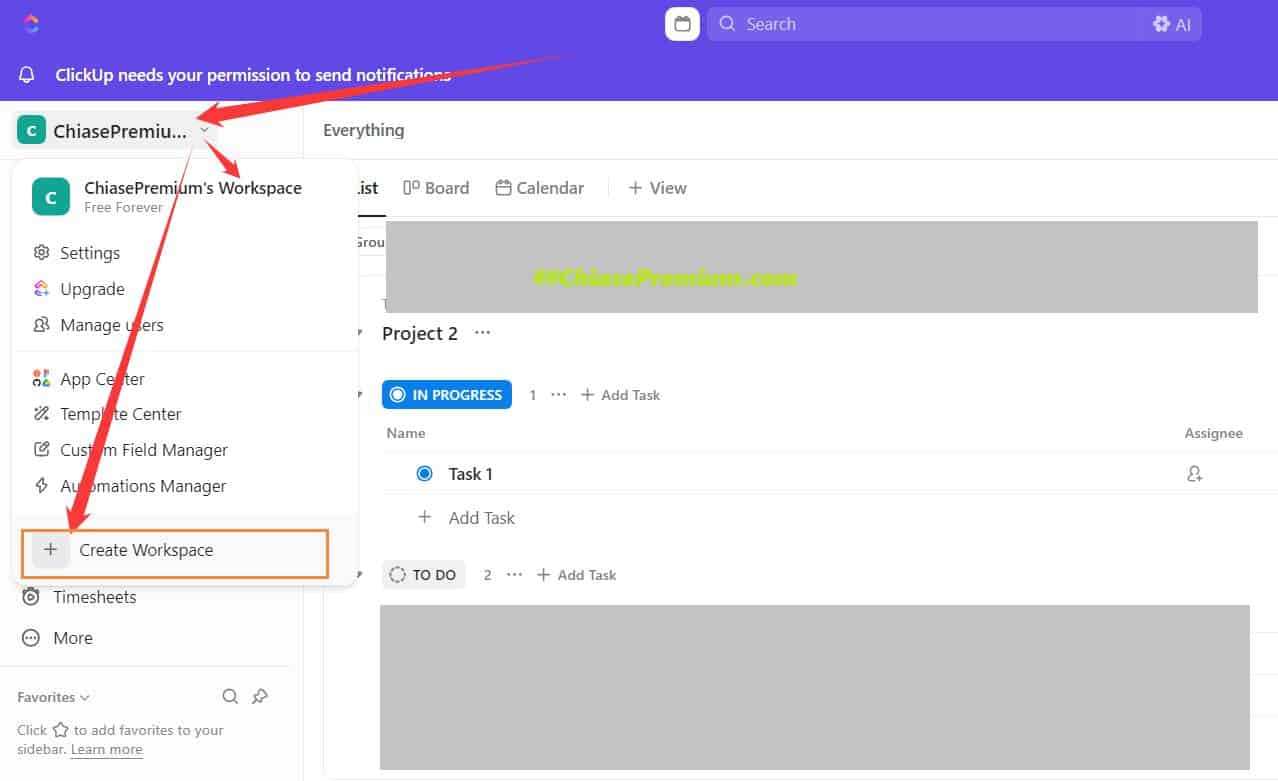Open the Calendar view tab
The width and height of the screenshot is (1278, 781).
pos(539,187)
